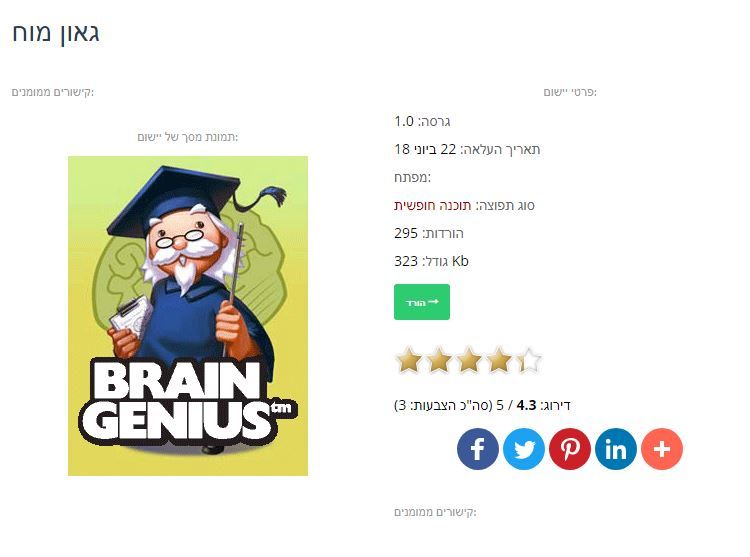Select the version 1.0 text
Viewport: 750px width, 557px height.
tap(404, 121)
